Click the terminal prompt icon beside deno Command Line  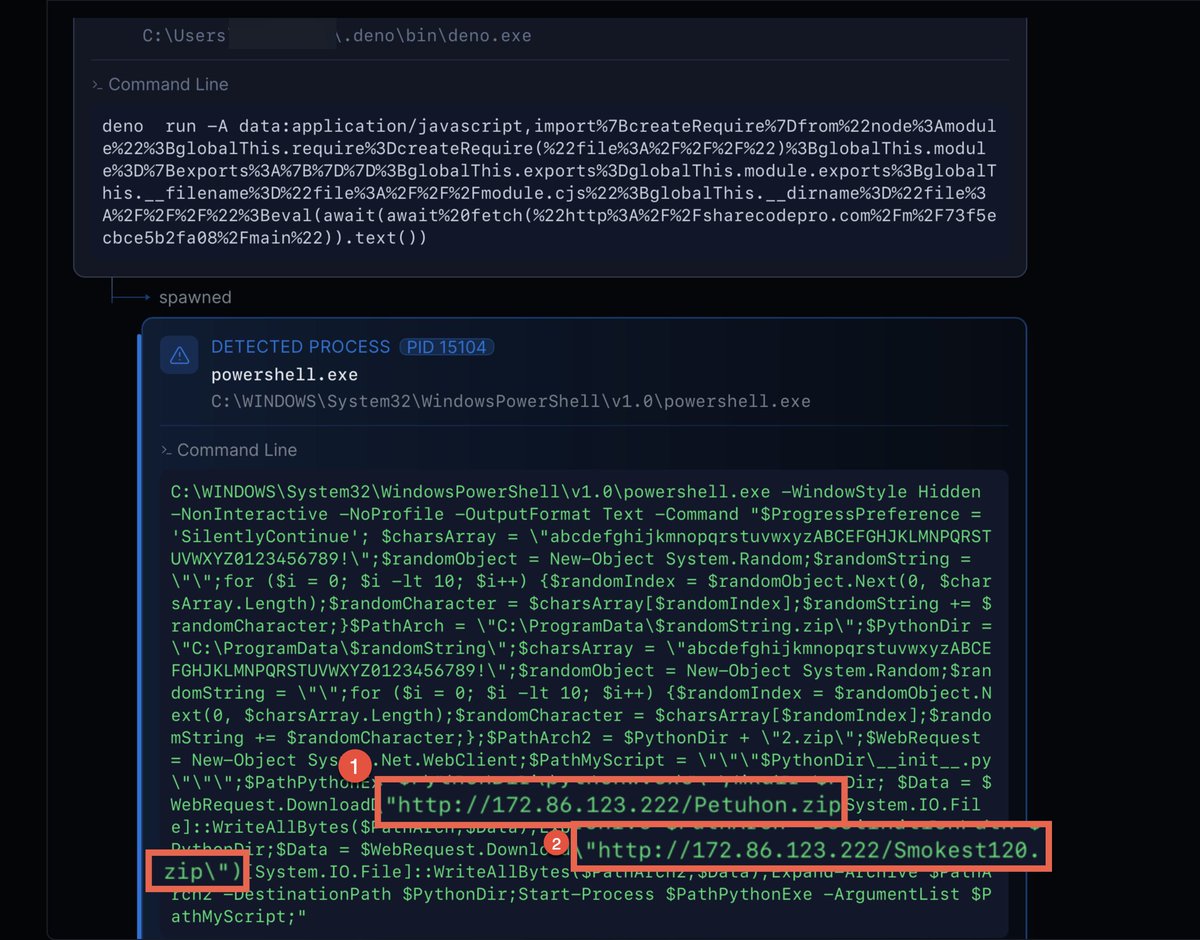click(97, 85)
